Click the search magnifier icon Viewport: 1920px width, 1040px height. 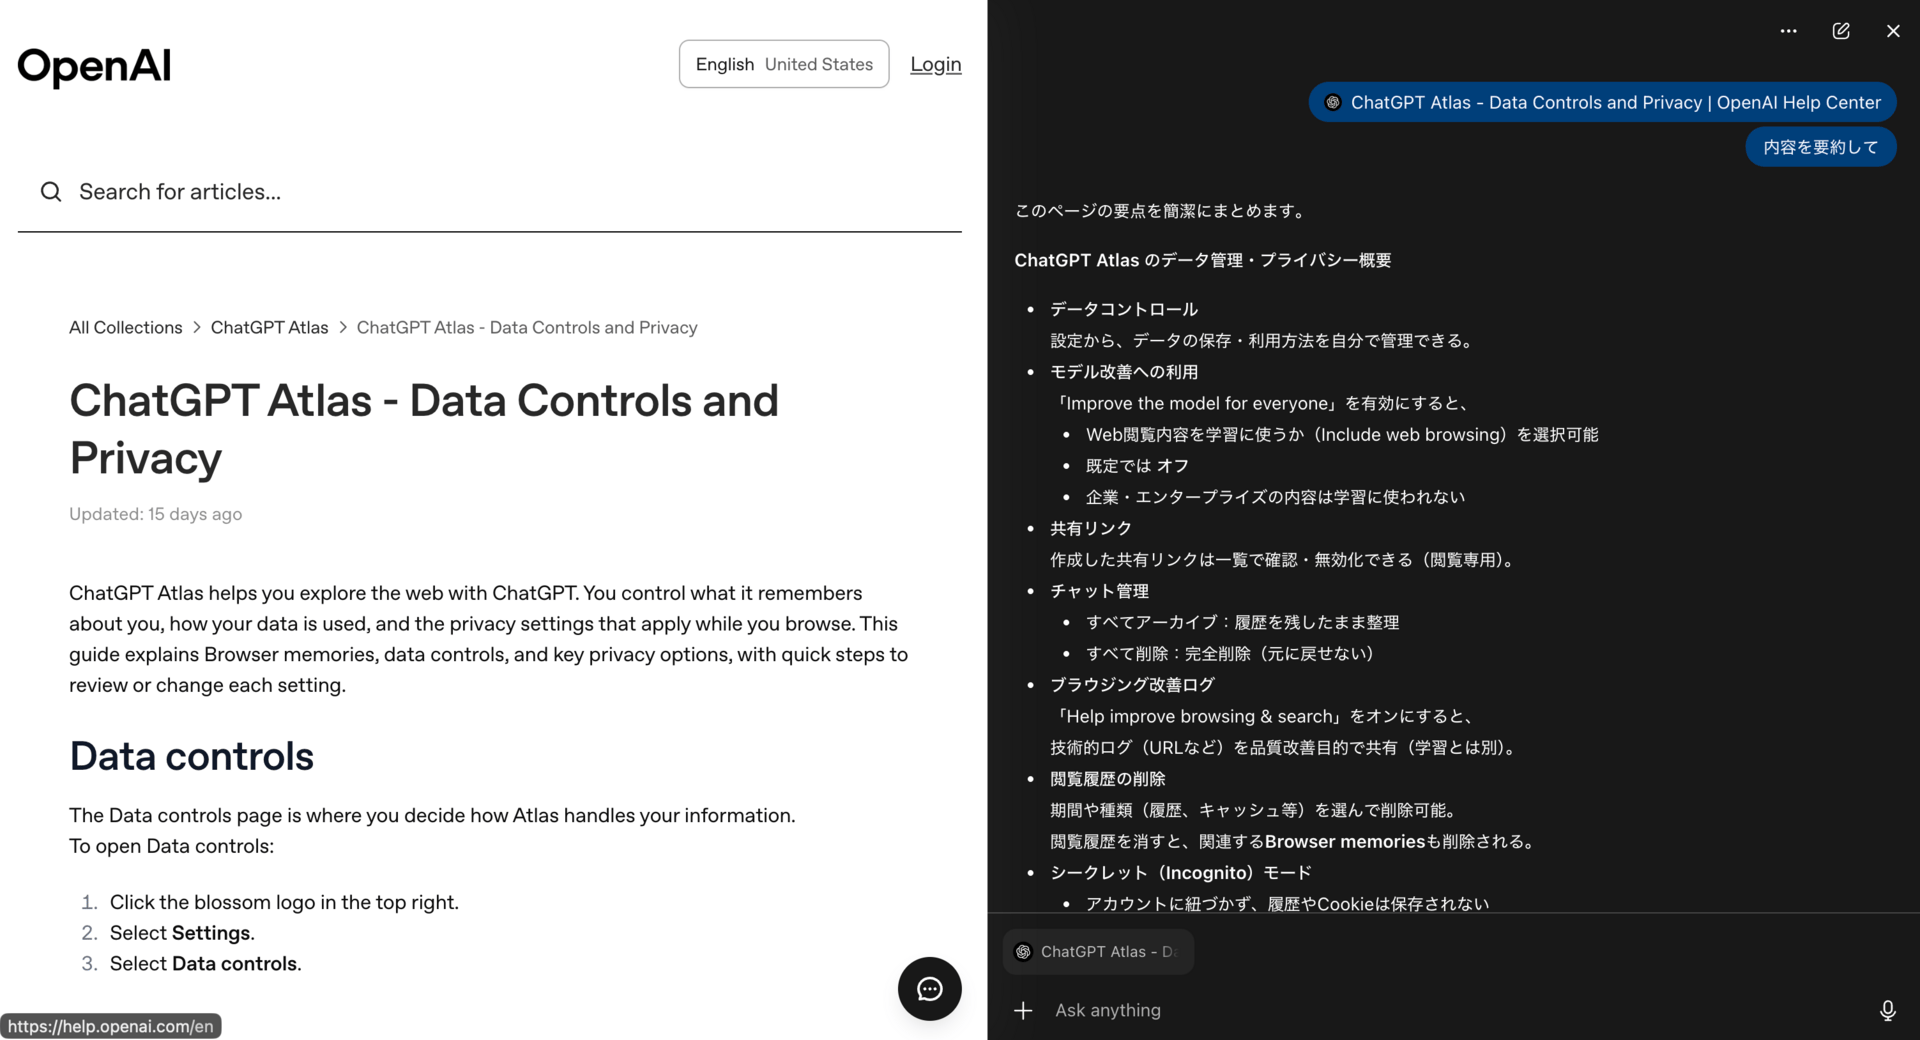[51, 192]
